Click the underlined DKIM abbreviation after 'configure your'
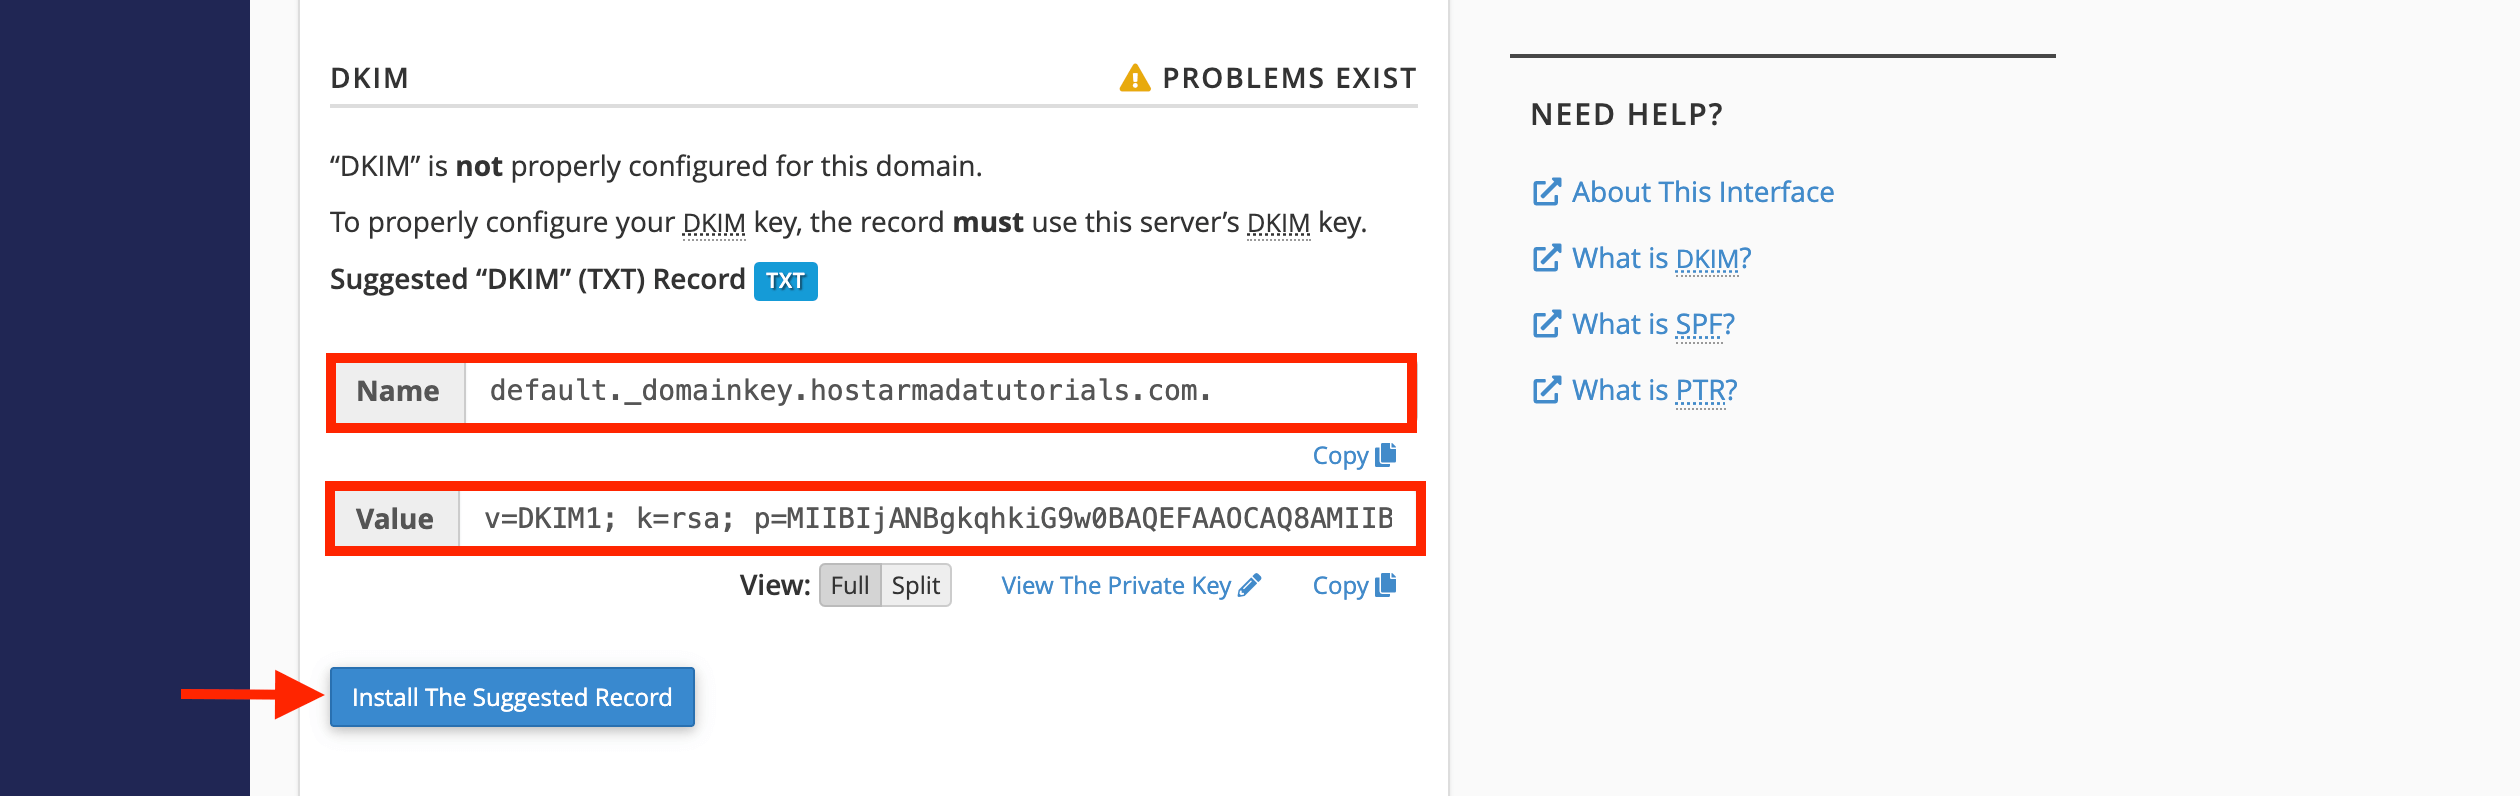This screenshot has width=2520, height=796. (x=714, y=223)
